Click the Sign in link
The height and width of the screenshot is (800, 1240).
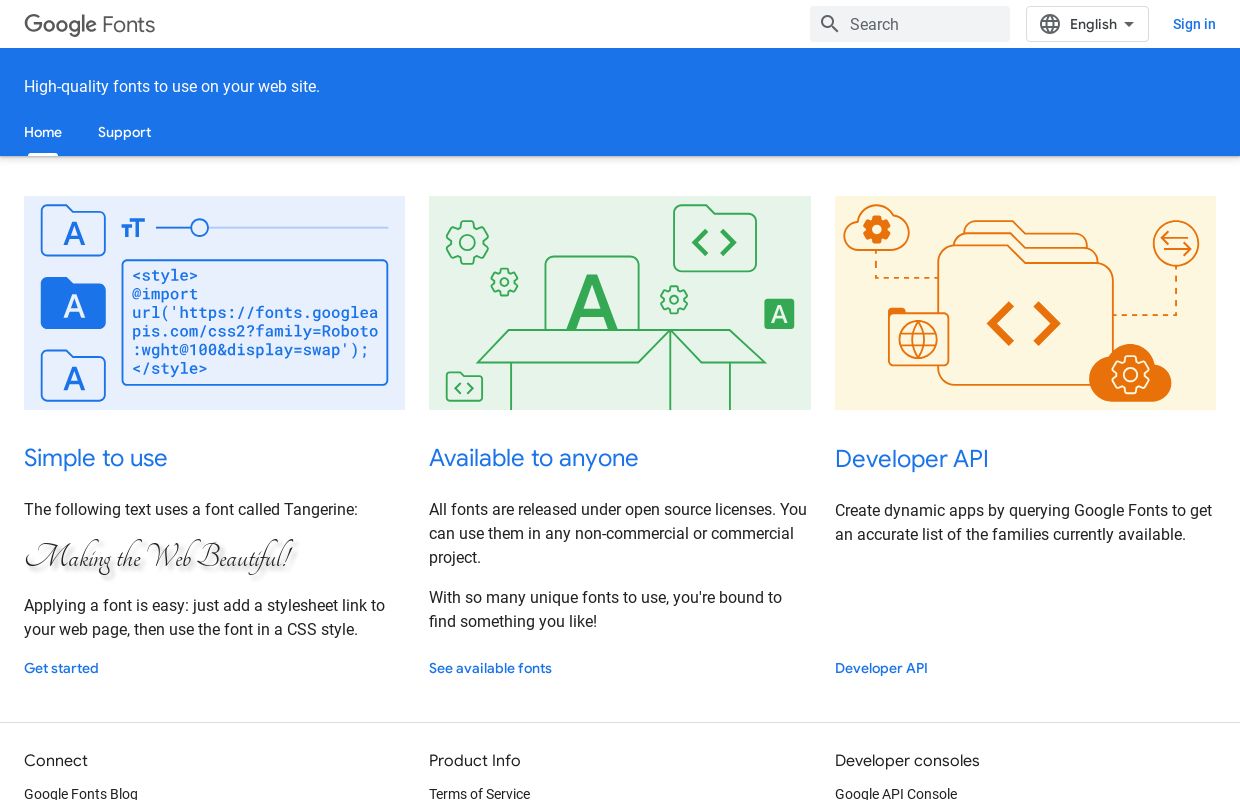(1194, 24)
